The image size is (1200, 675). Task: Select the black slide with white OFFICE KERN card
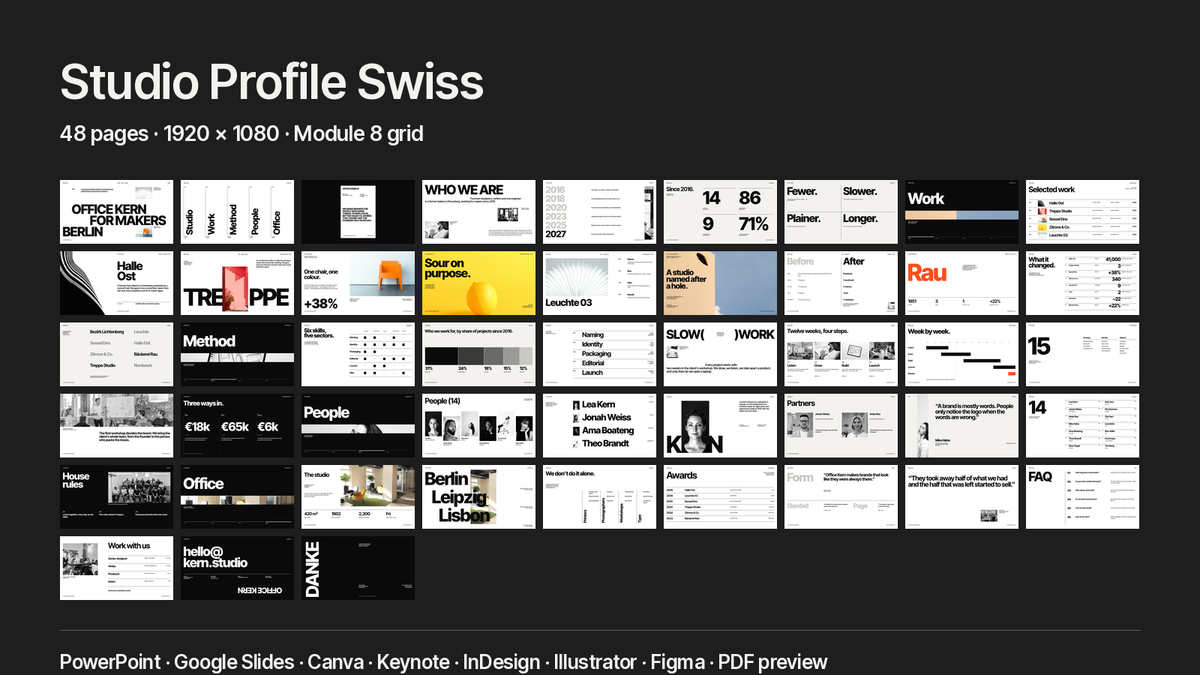[x=358, y=212]
